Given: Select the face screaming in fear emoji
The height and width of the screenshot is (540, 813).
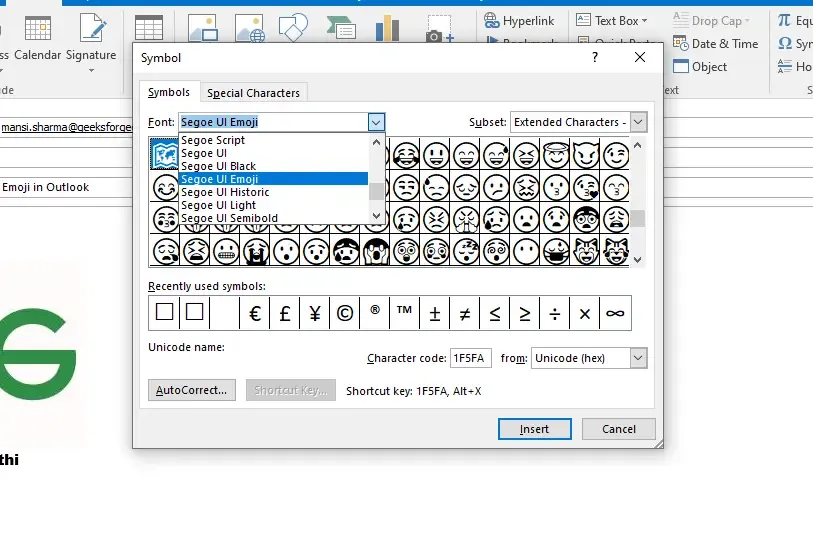Looking at the screenshot, I should 376,251.
